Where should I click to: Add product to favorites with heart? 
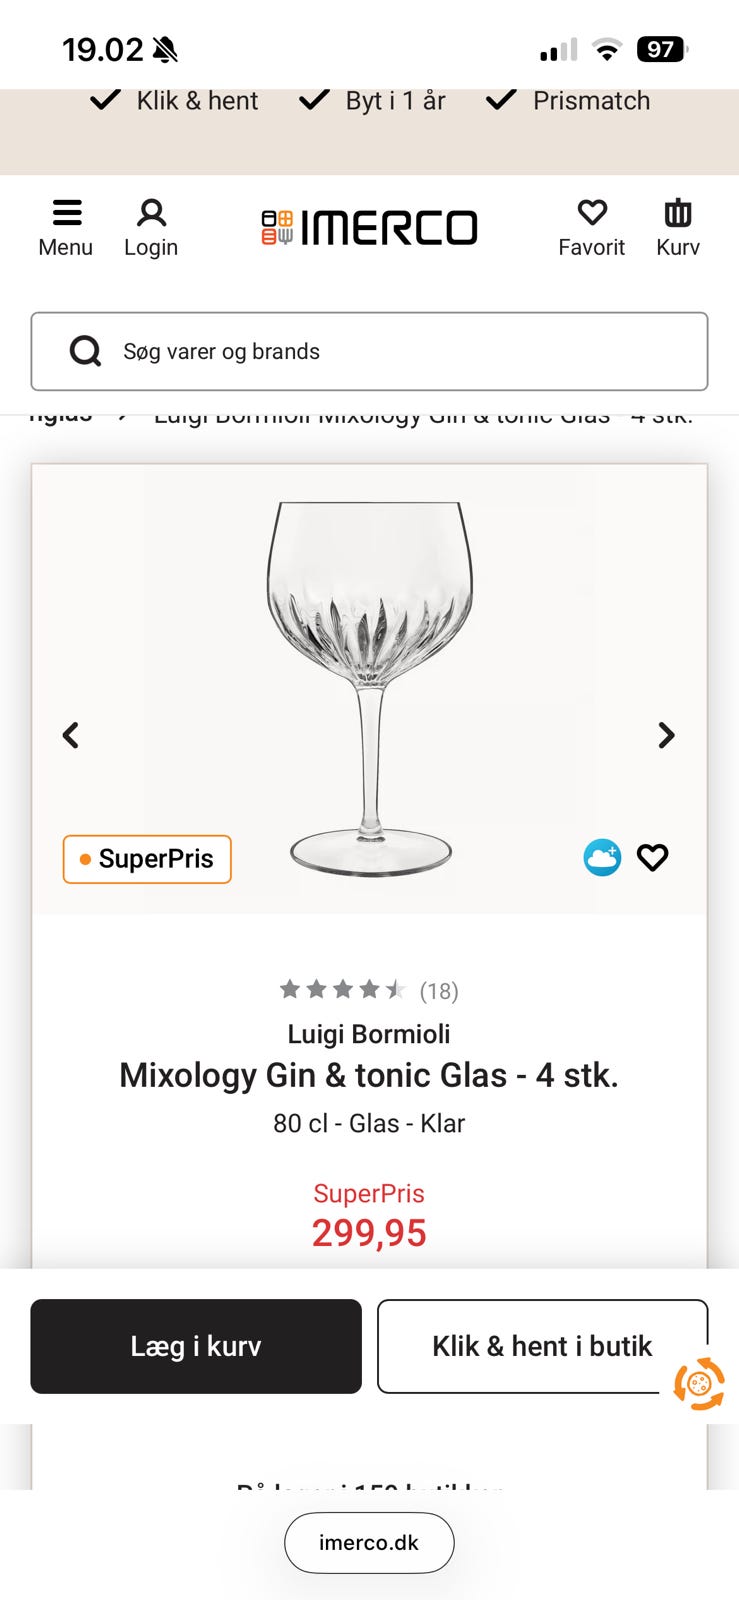[x=653, y=858]
